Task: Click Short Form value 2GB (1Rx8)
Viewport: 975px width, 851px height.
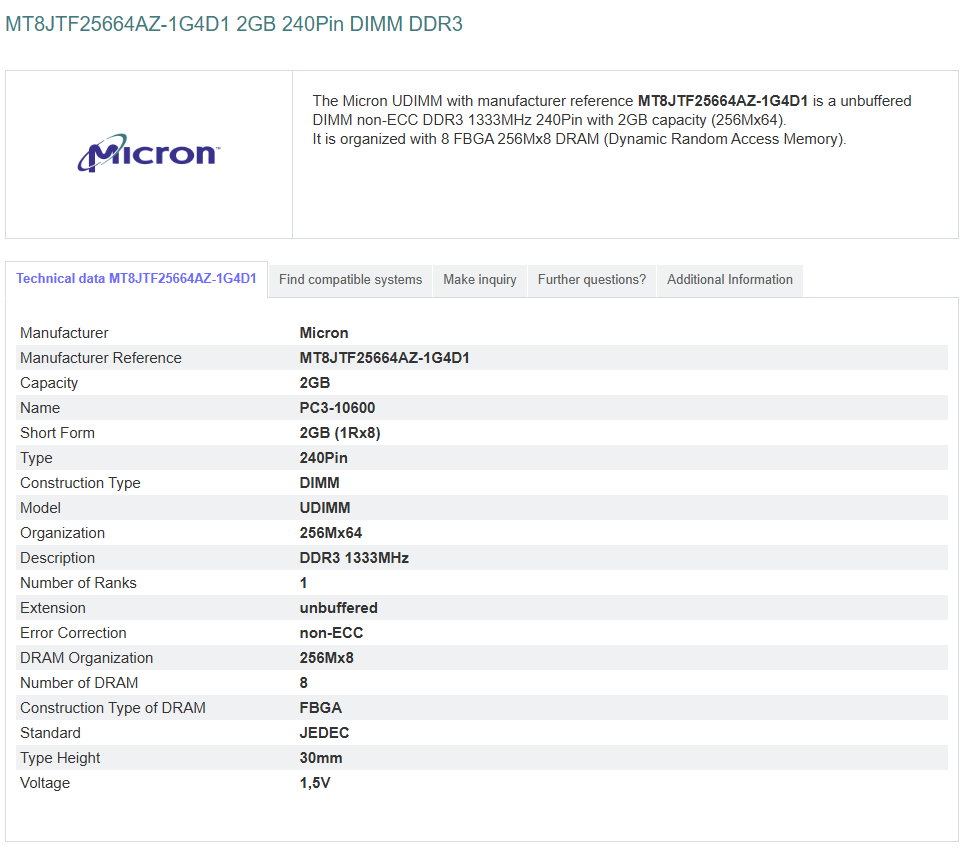Action: click(x=340, y=433)
